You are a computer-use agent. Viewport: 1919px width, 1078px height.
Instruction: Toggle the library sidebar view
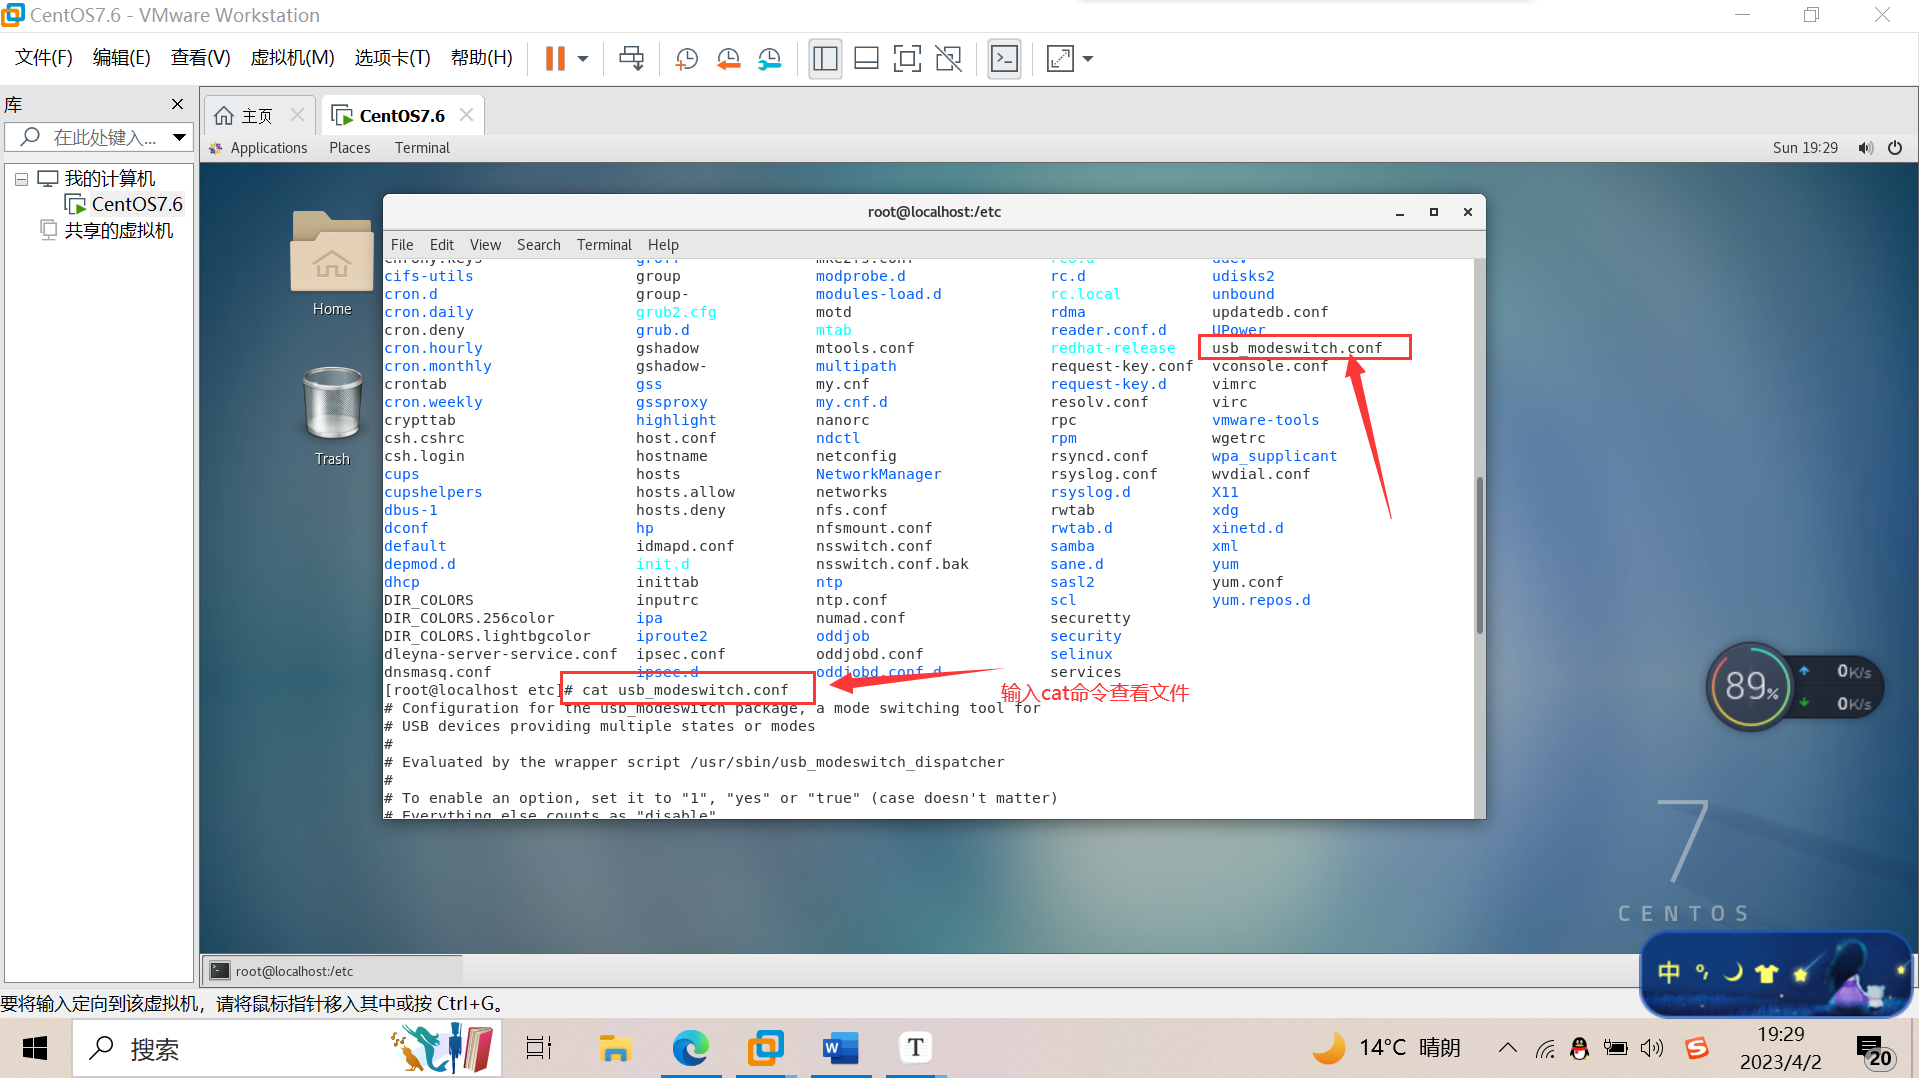[825, 58]
